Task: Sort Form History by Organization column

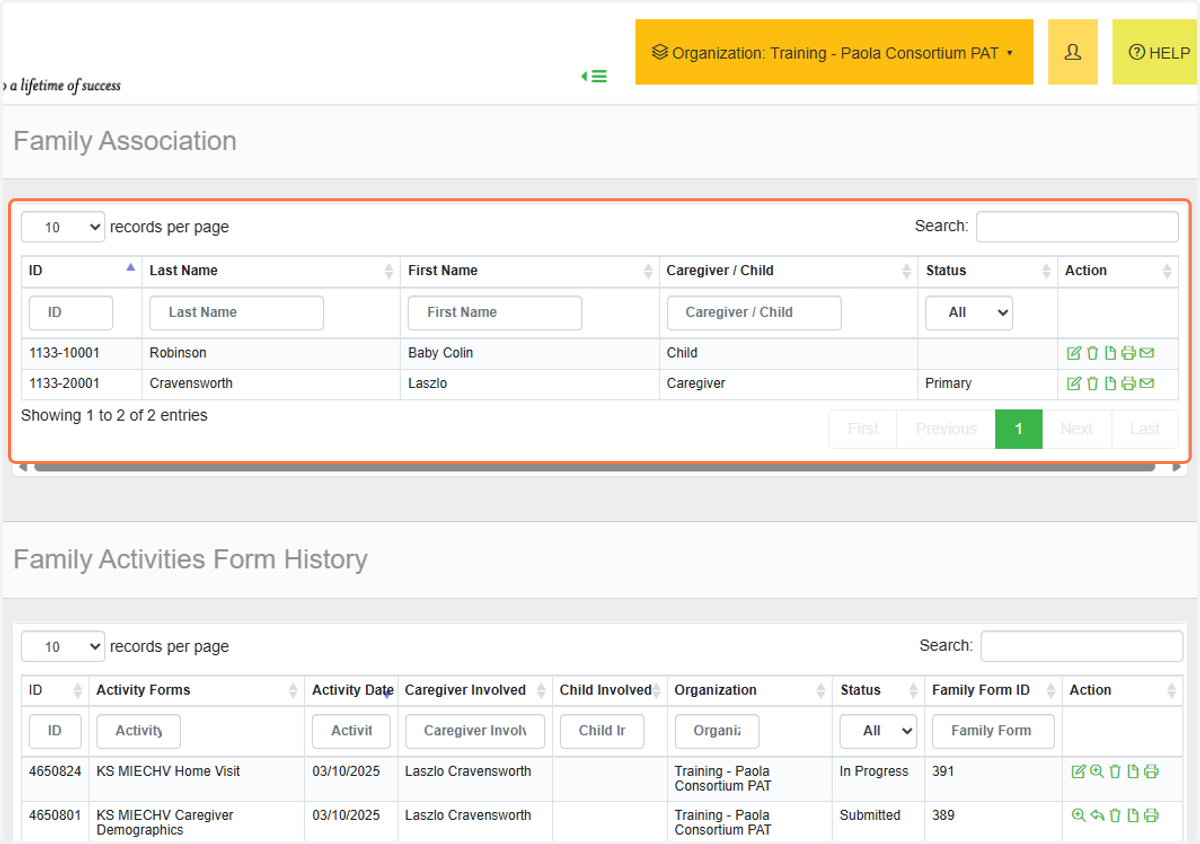Action: 750,691
